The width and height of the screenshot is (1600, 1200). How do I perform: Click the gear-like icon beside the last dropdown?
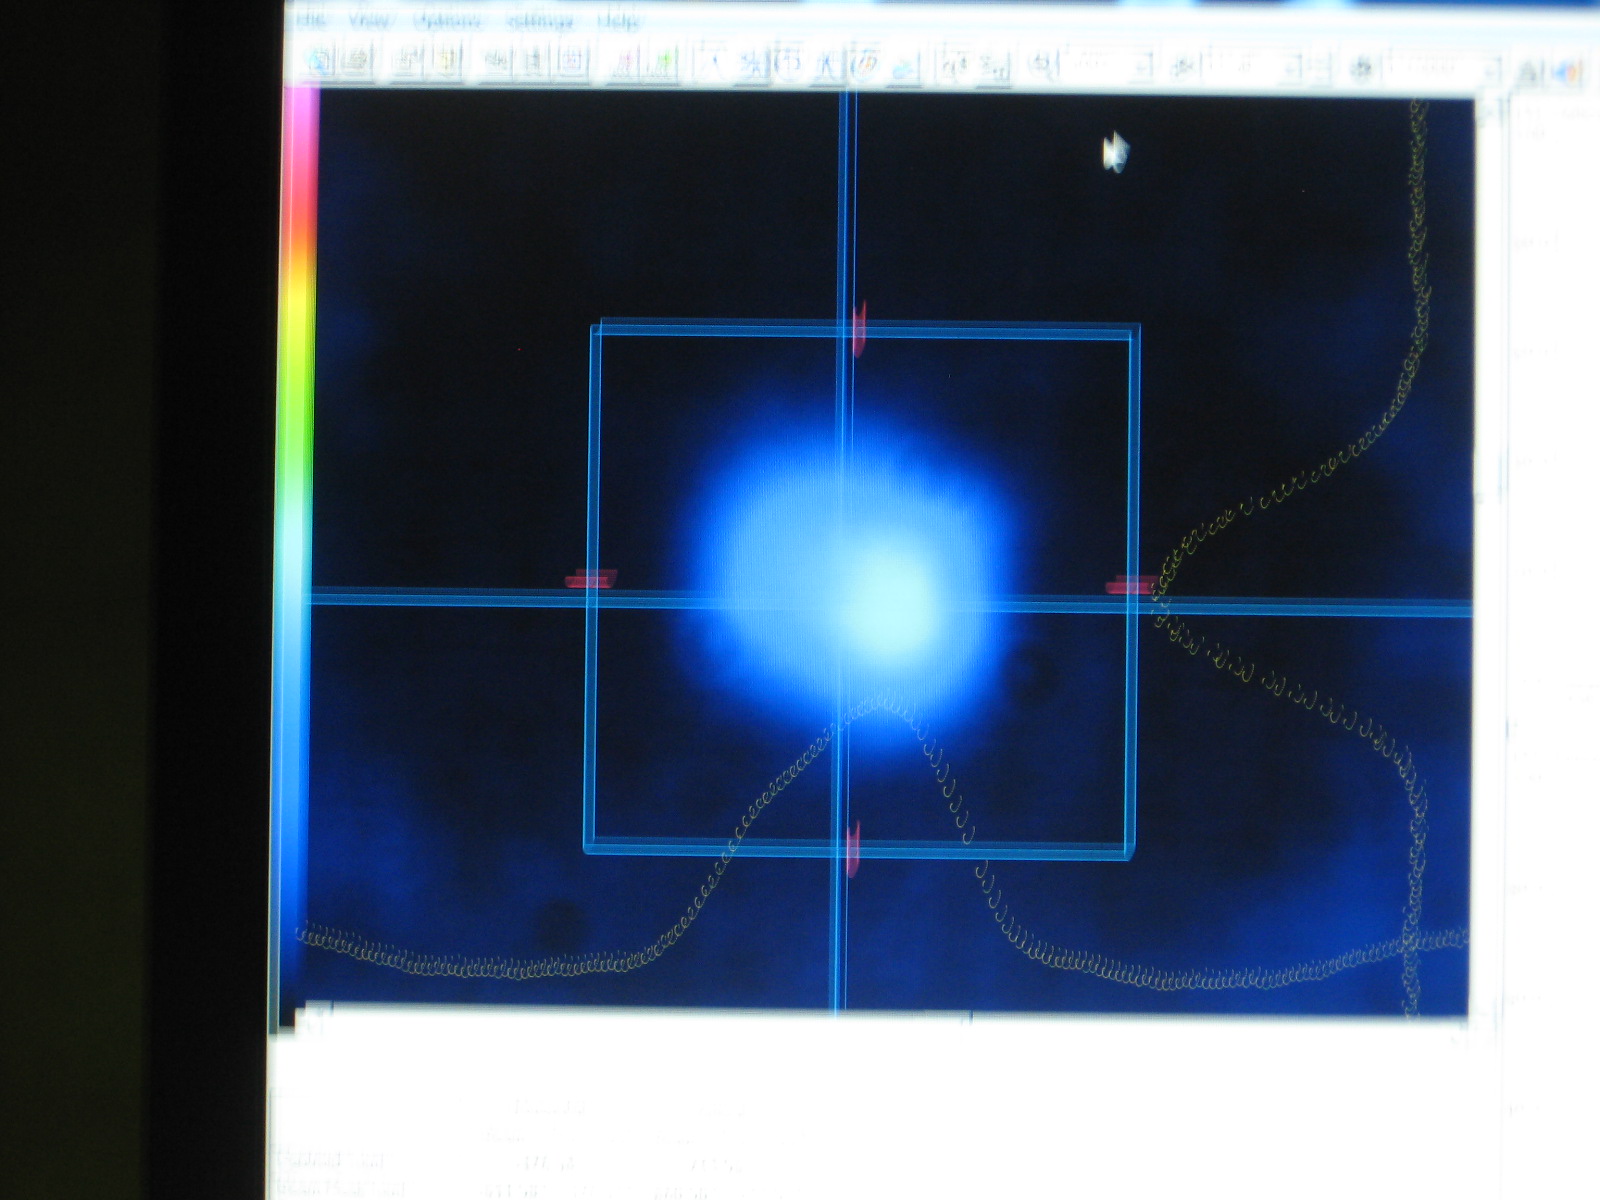tap(1360, 69)
